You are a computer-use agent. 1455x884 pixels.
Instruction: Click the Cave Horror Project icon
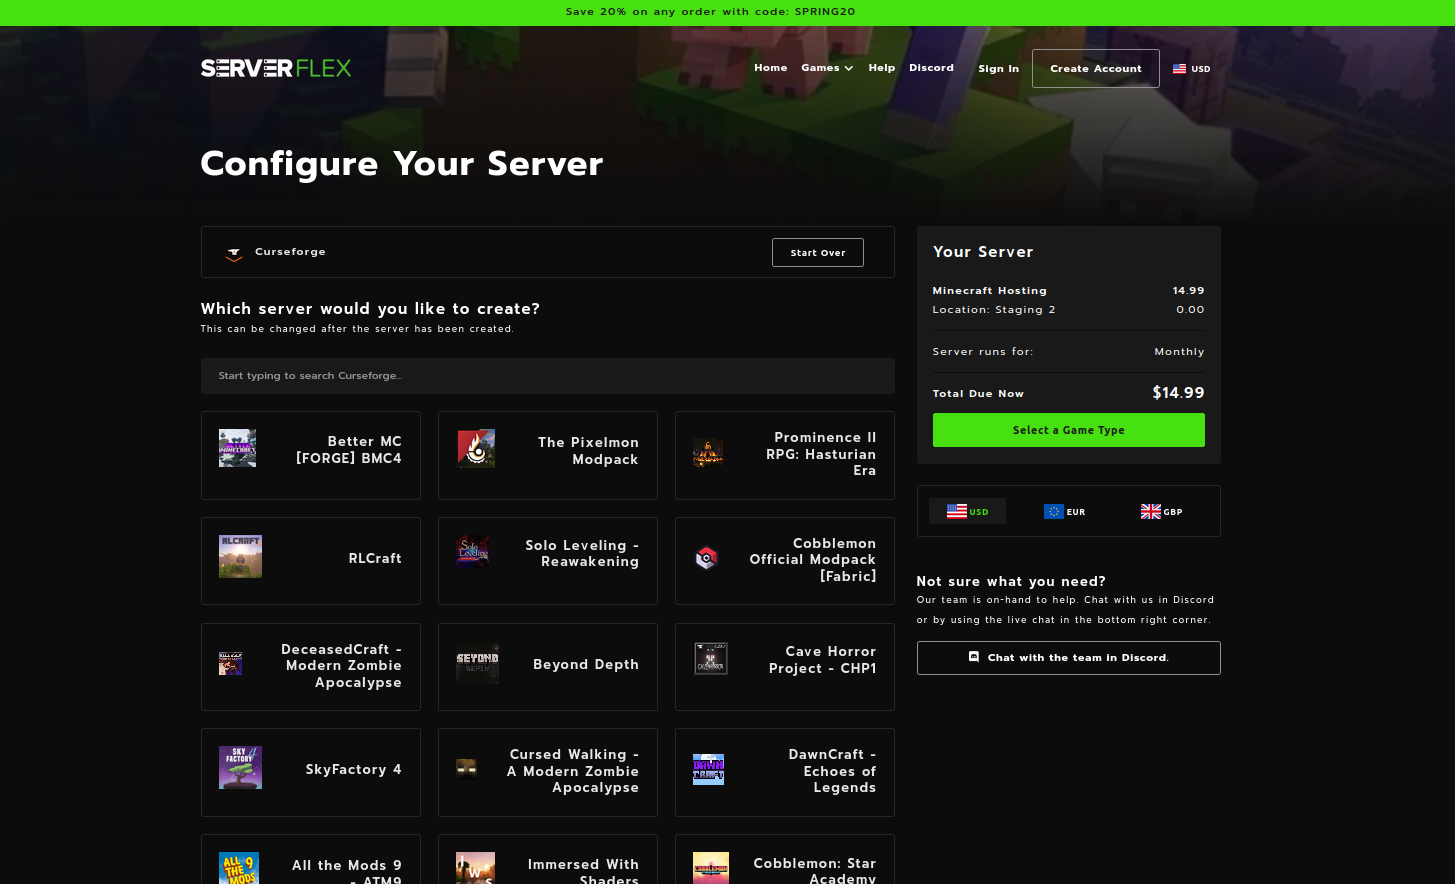pyautogui.click(x=711, y=658)
